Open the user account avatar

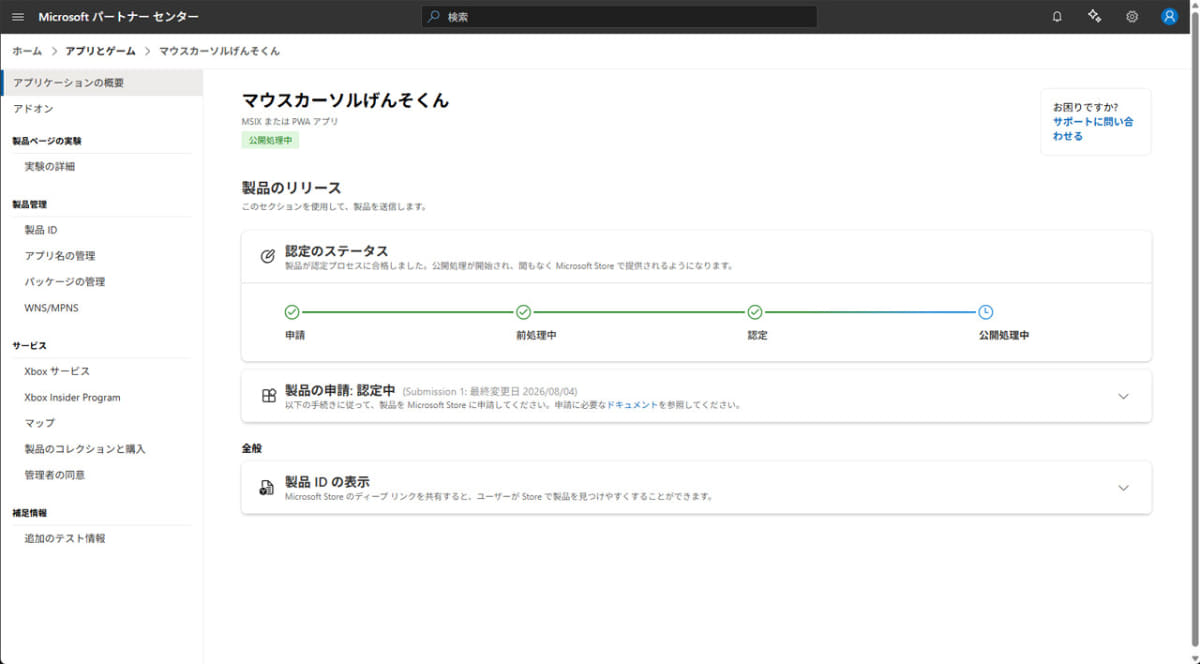(x=1169, y=17)
